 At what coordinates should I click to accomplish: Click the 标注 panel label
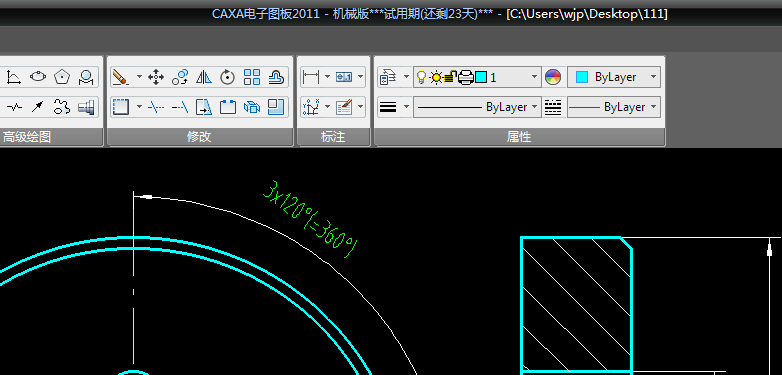pyautogui.click(x=333, y=137)
